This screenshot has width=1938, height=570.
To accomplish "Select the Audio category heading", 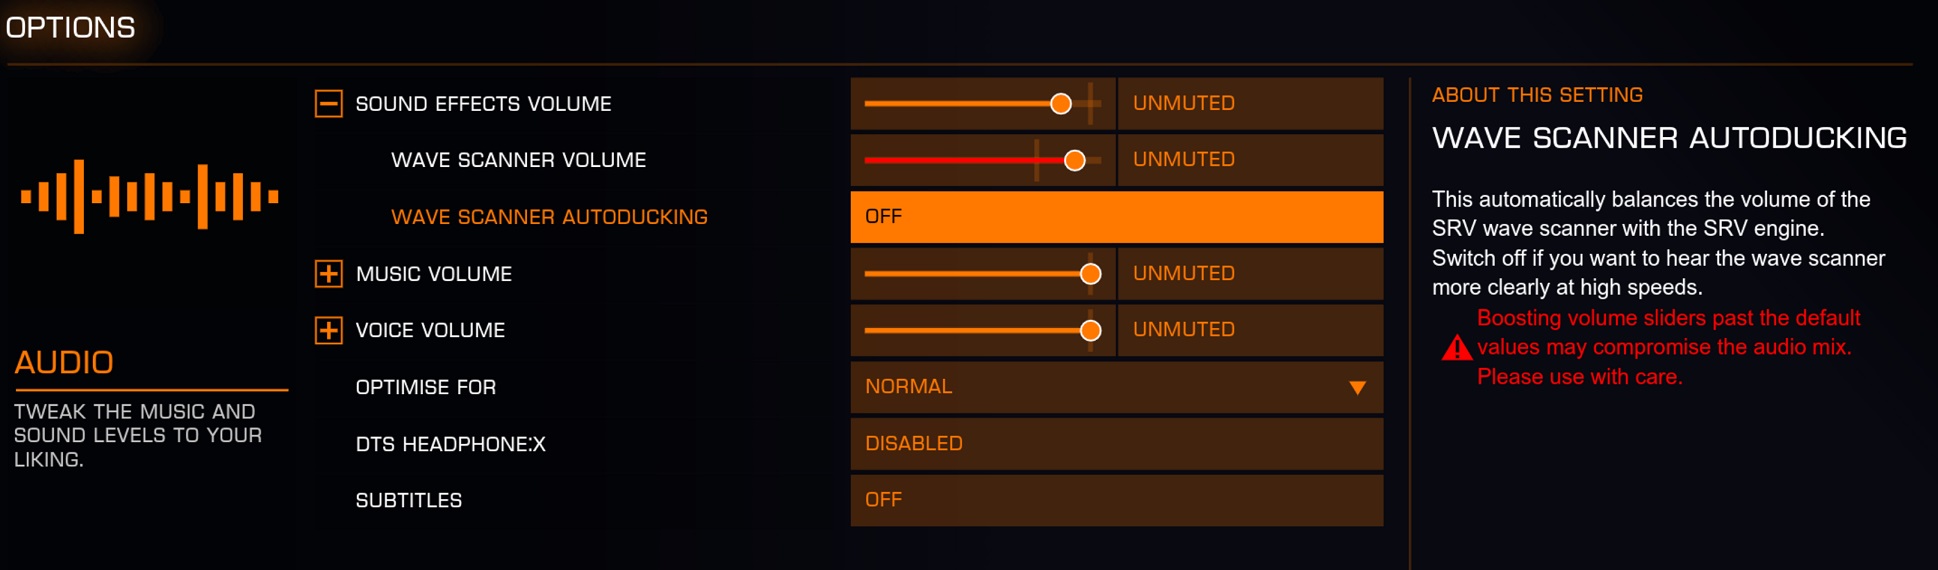I will 64,362.
